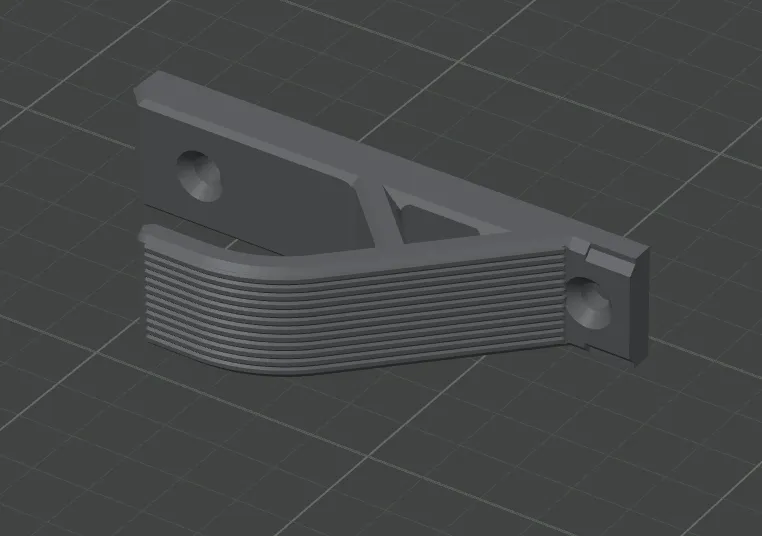762x536 pixels.
Task: Pick the countersunk hole on the flat plate
Action: (x=198, y=176)
